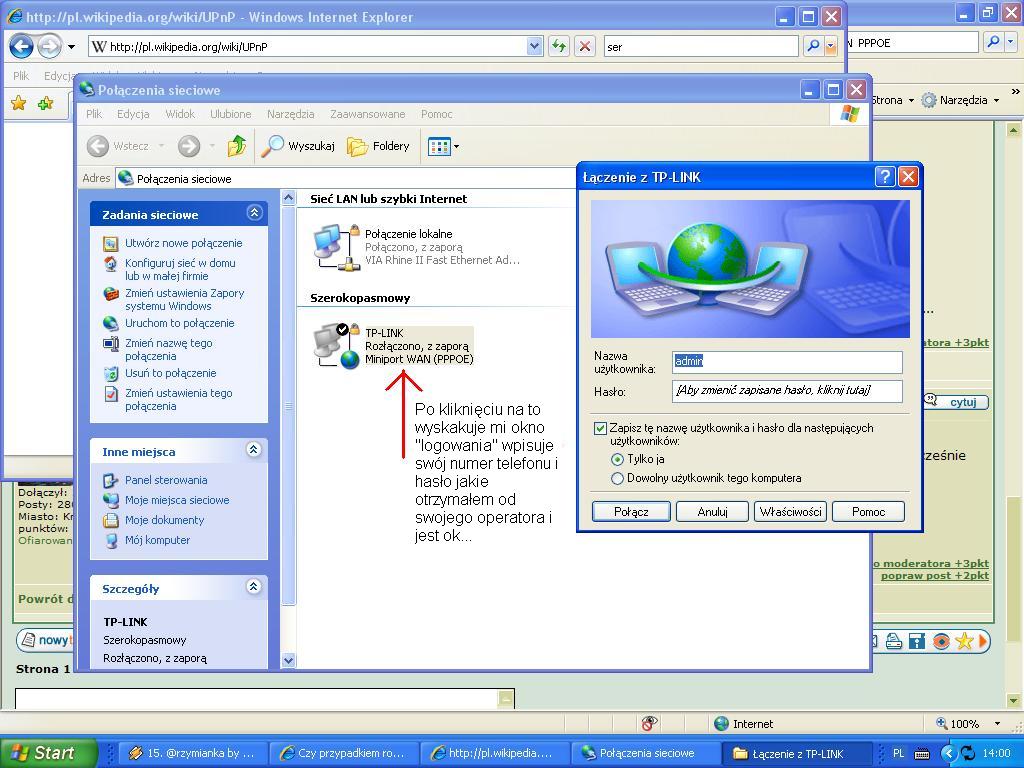Viewport: 1024px width, 768px height.
Task: Click the Up folder icon in toolbar
Action: click(x=236, y=146)
